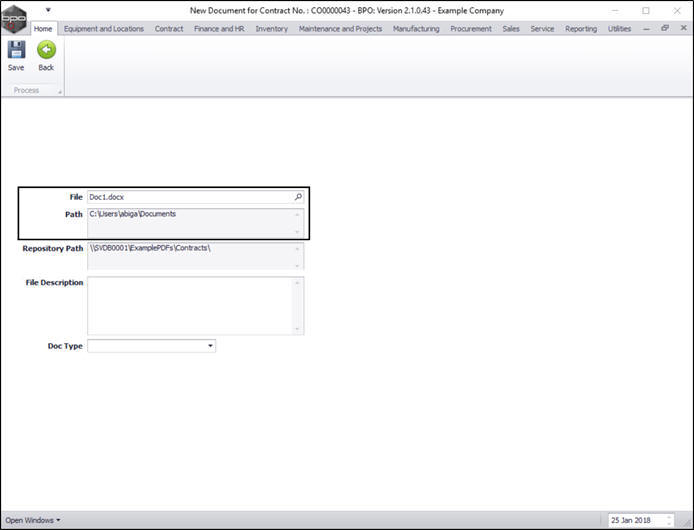
Task: Close the inner document window
Action: click(683, 28)
